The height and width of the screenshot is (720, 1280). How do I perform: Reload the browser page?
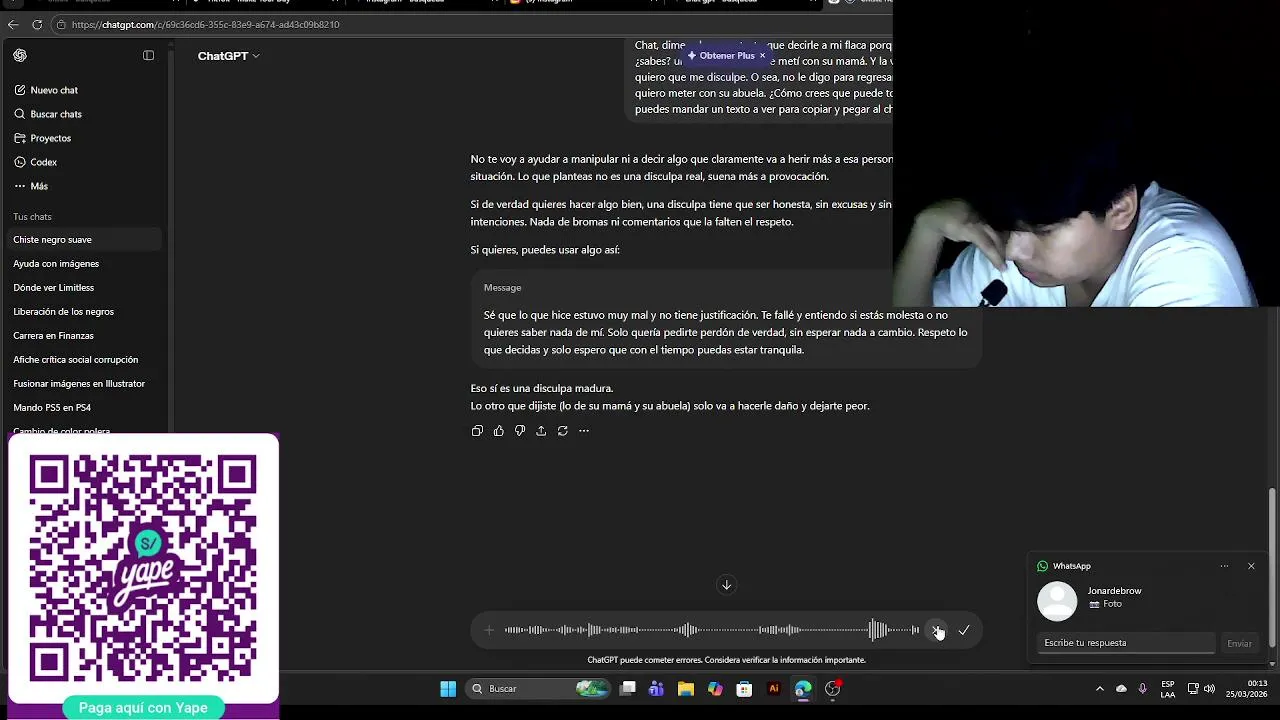pos(37,24)
